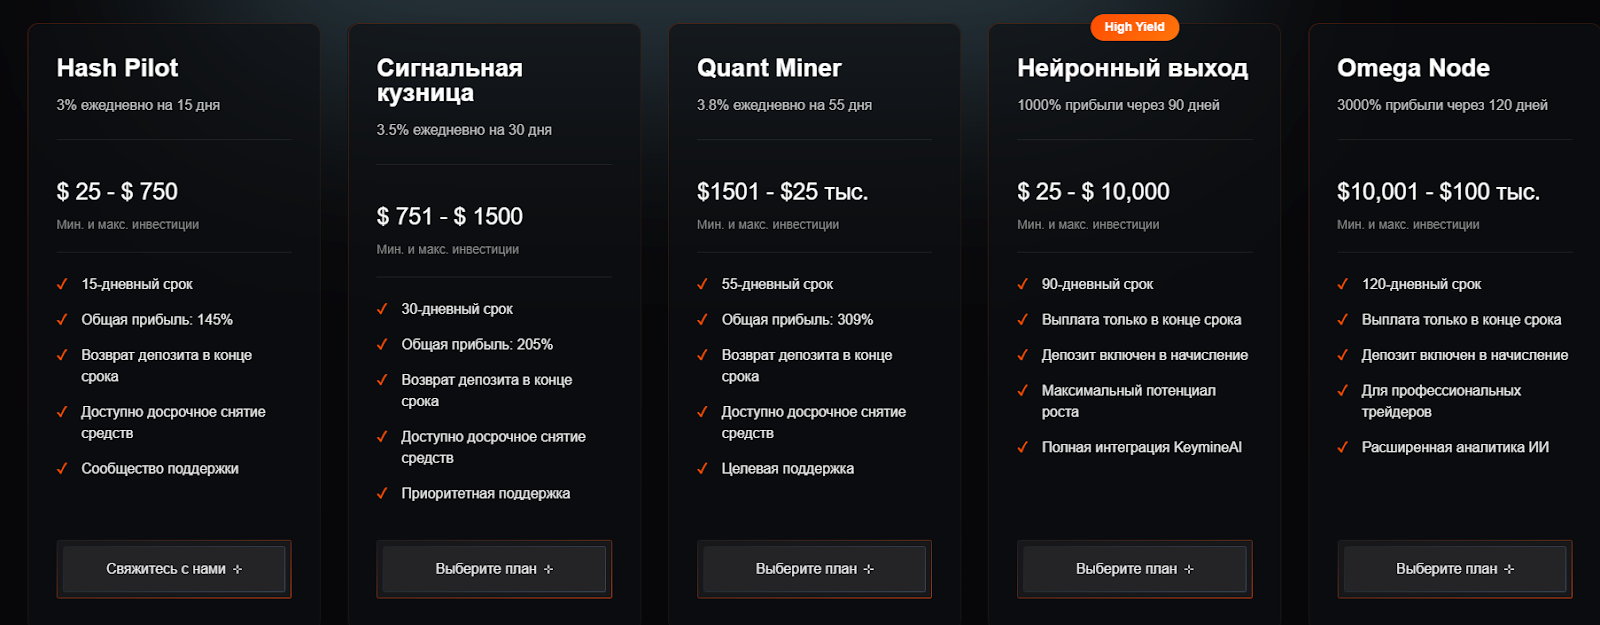The height and width of the screenshot is (625, 1600).
Task: Choose the Omega Node plan button
Action: [1454, 569]
